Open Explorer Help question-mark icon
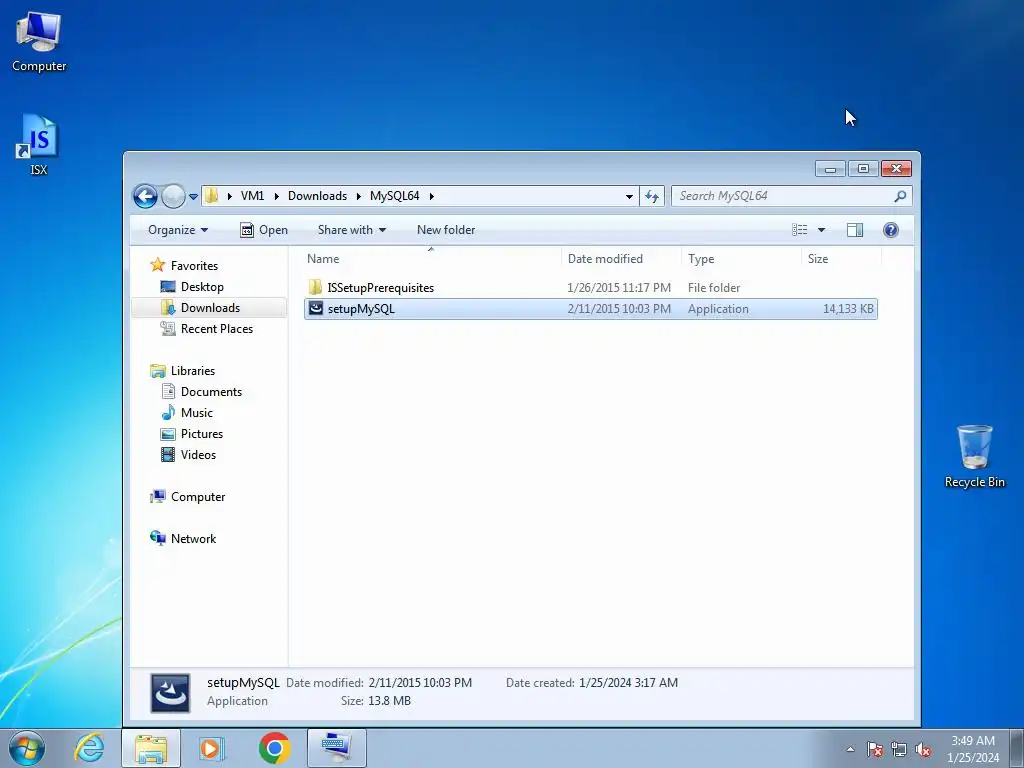 [x=891, y=230]
